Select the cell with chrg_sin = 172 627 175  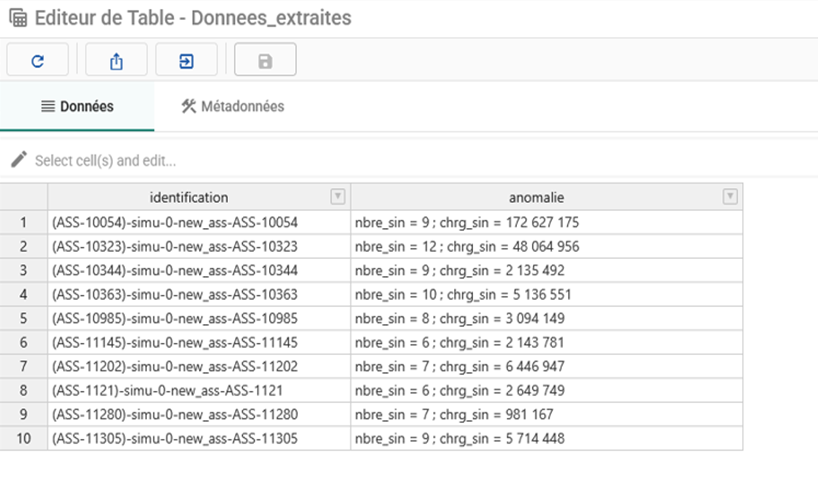[467, 222]
